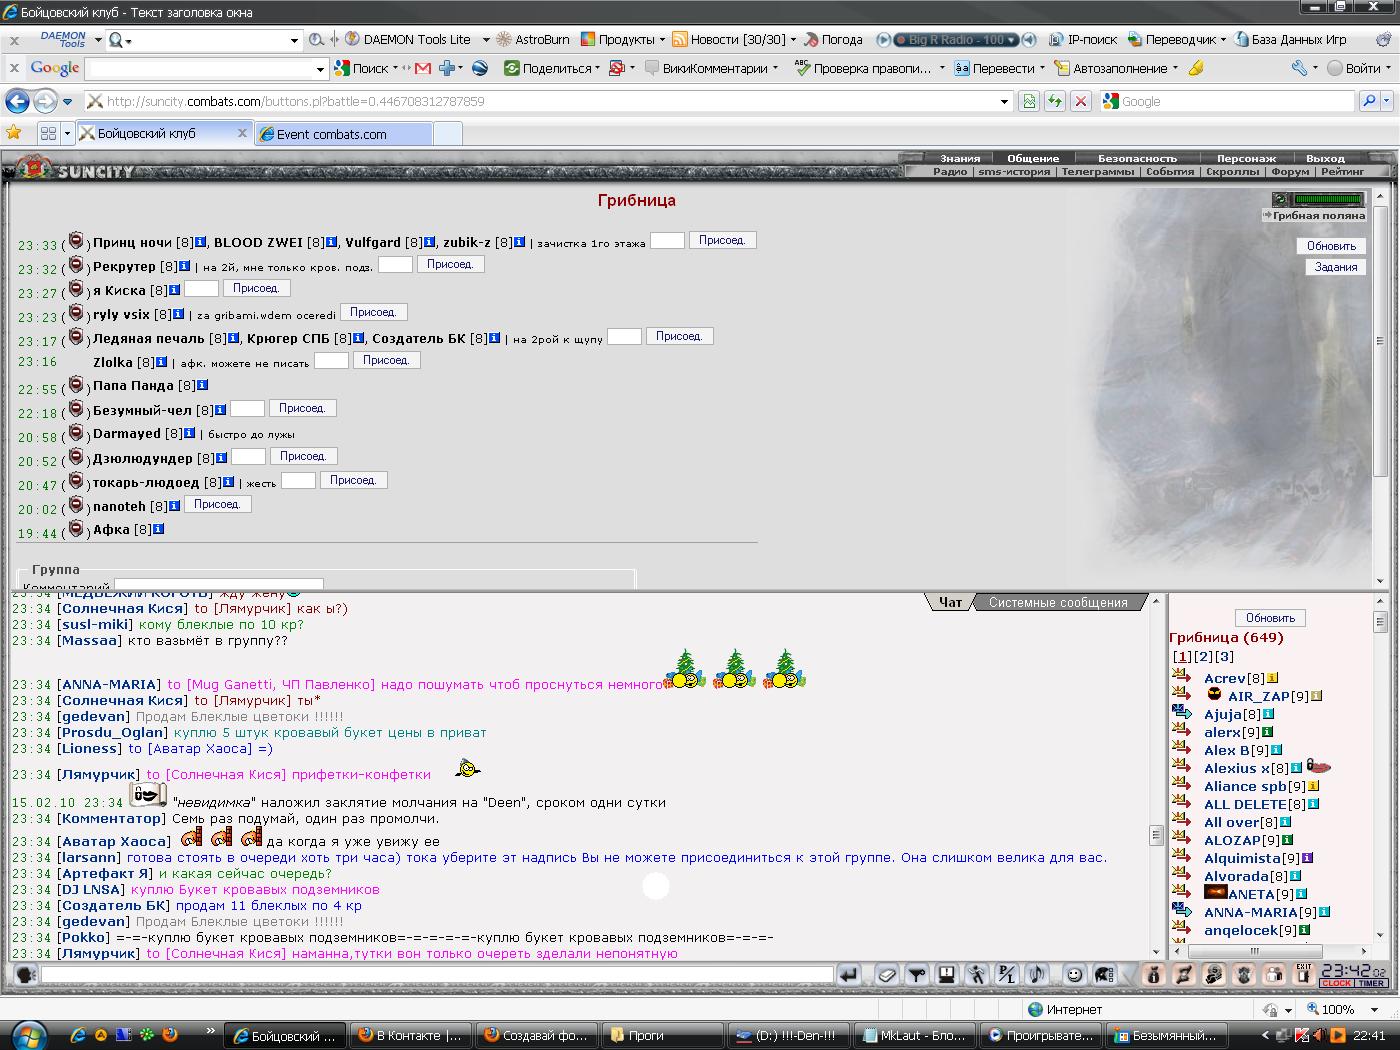
Task: Click the Задания button
Action: click(1335, 267)
